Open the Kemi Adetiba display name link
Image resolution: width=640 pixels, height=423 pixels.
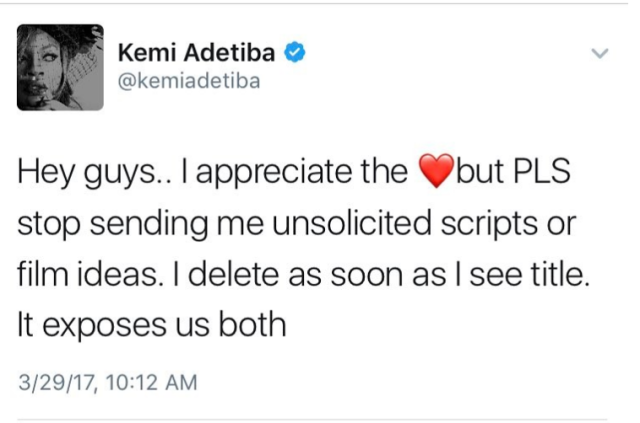click(201, 54)
